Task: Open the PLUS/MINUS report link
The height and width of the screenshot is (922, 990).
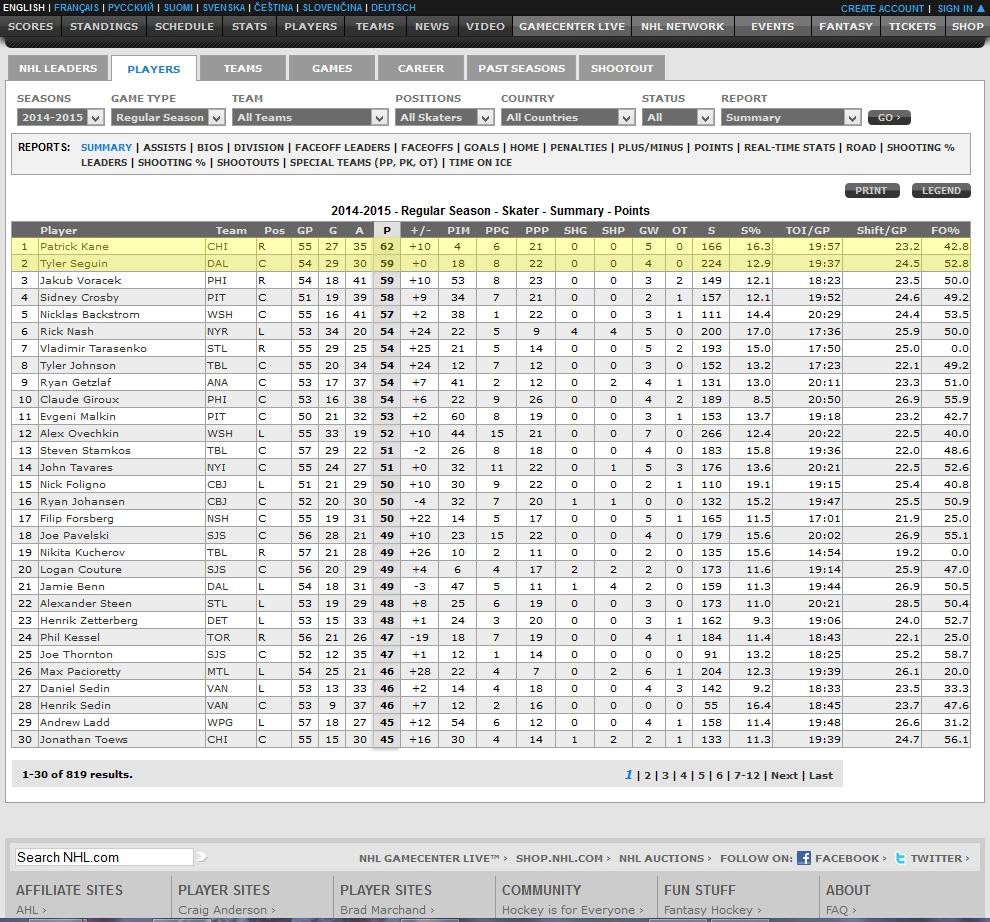Action: point(650,147)
